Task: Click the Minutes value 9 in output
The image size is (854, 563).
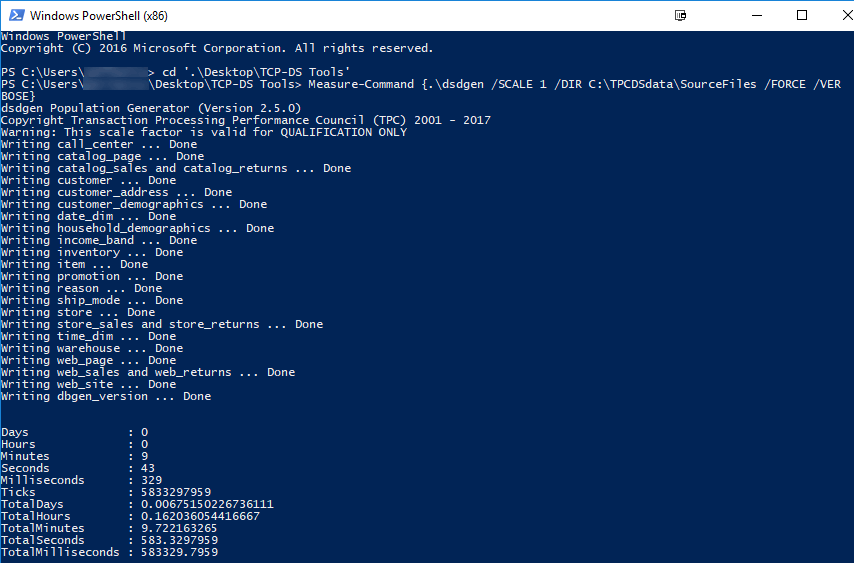Action: click(145, 456)
